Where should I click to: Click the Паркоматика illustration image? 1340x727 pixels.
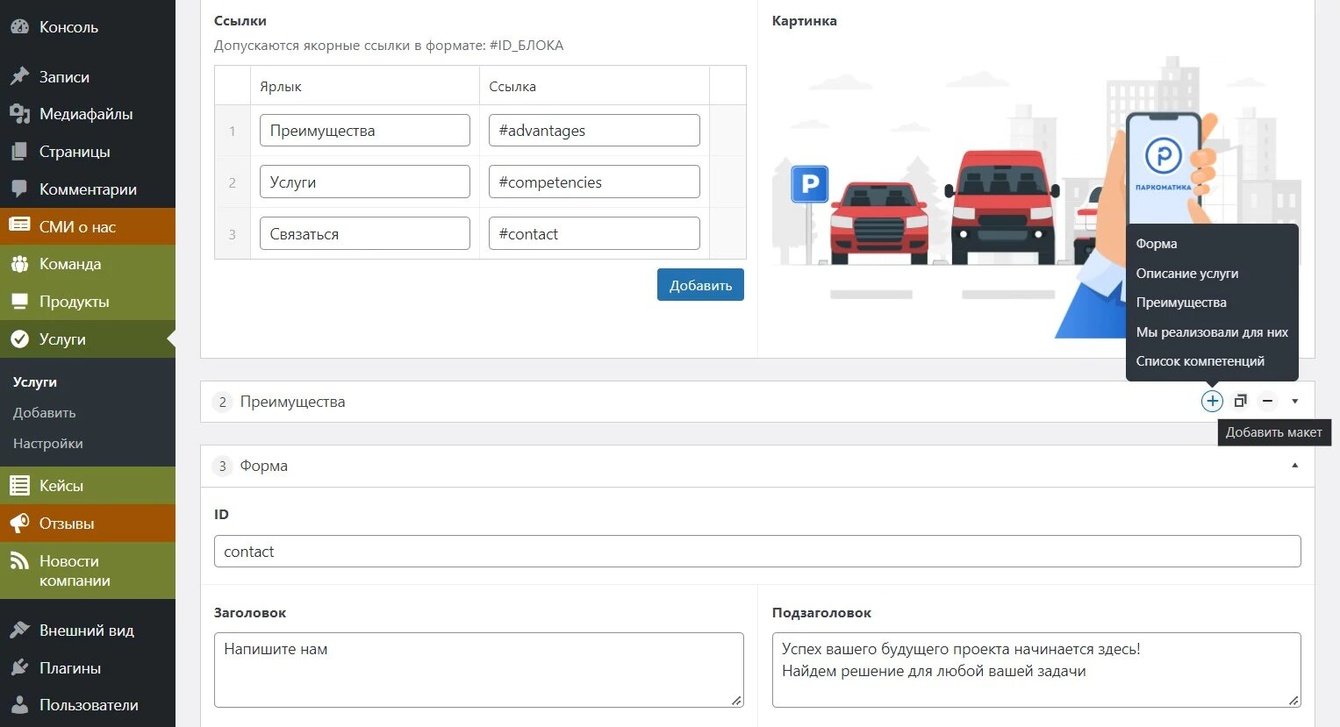pos(950,190)
